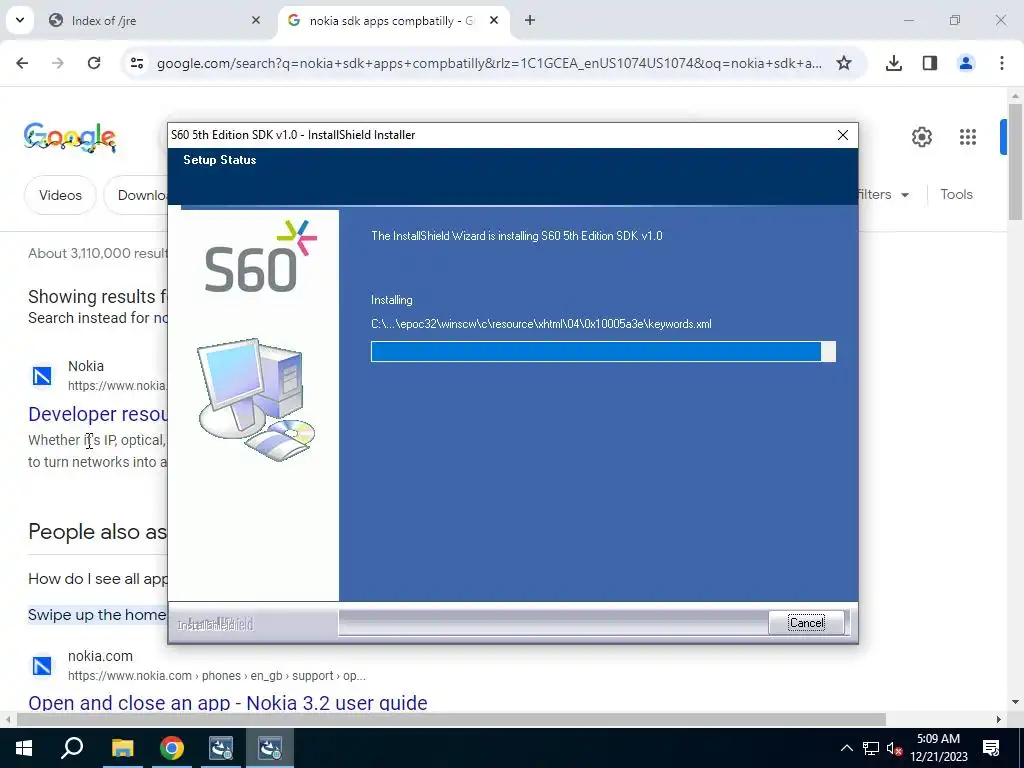Open Windows Start menu
The height and width of the screenshot is (768, 1024).
pos(24,748)
